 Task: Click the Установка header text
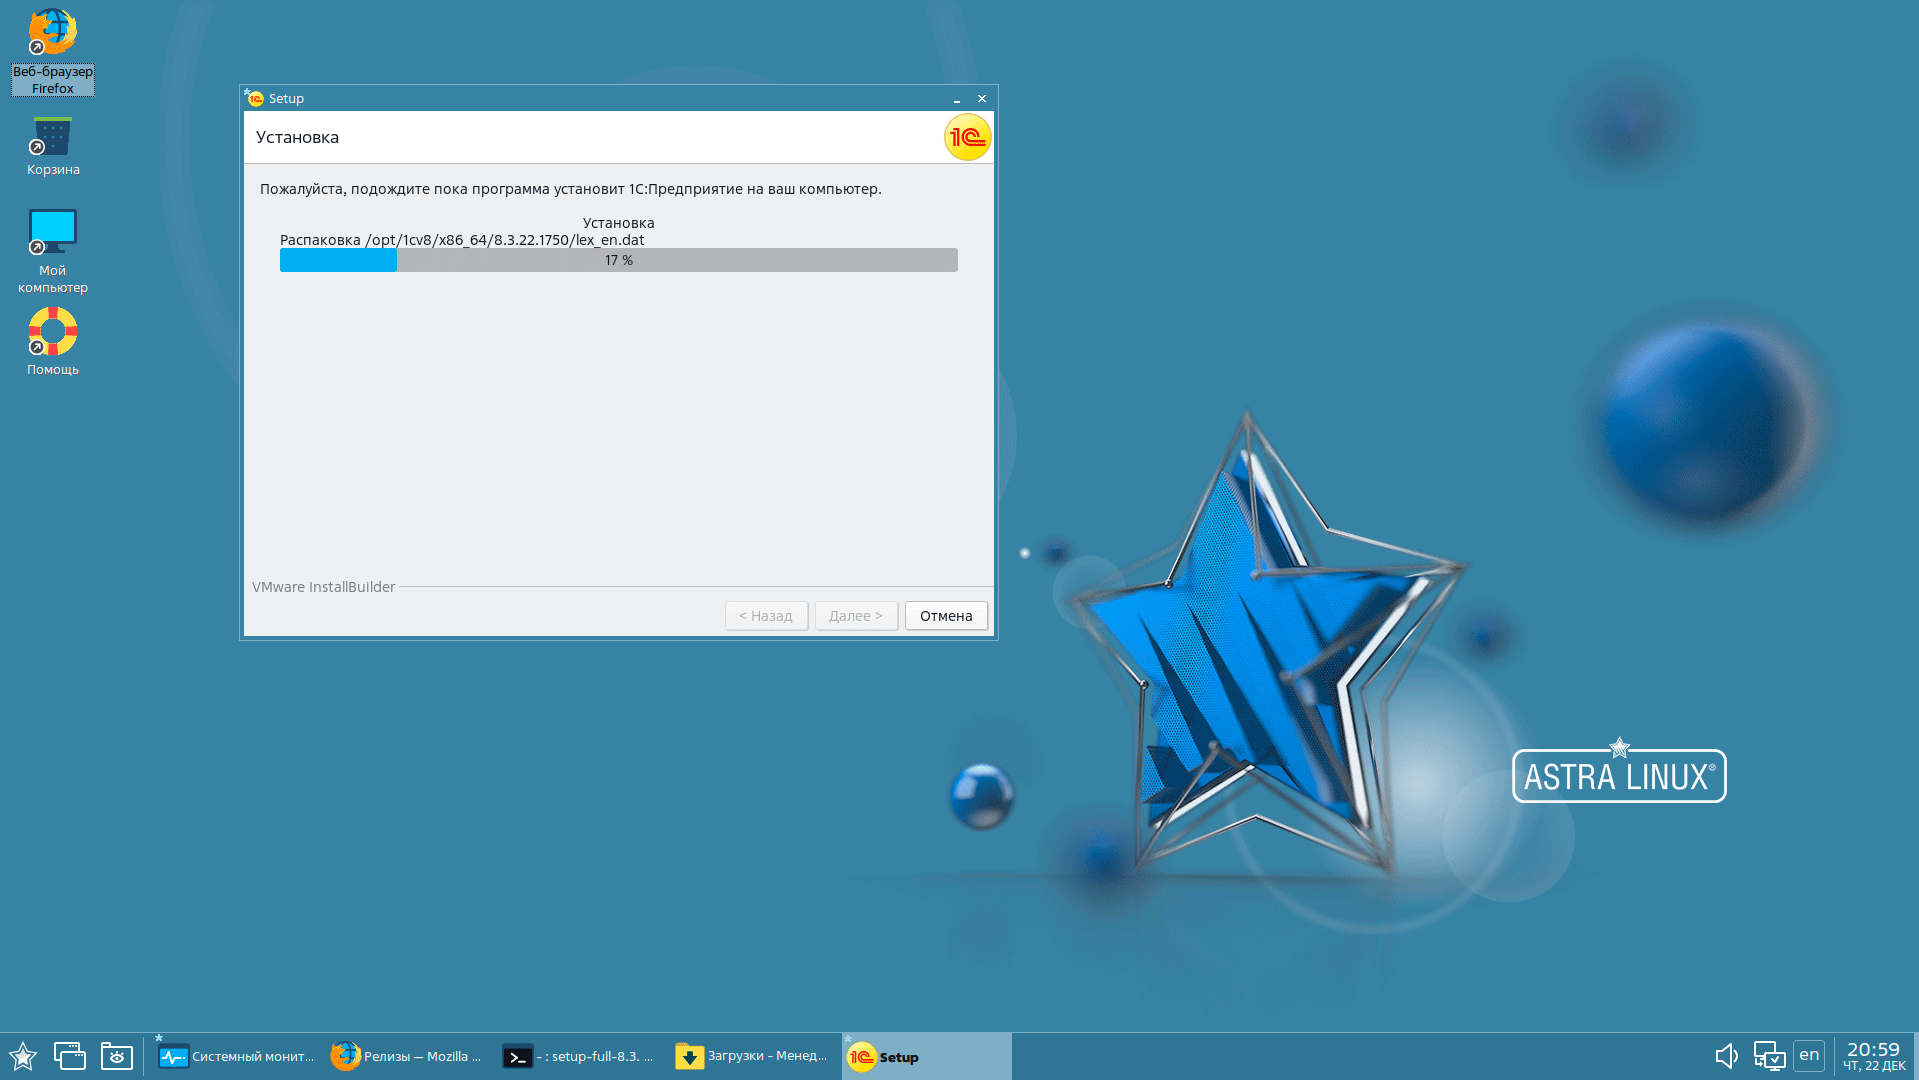[297, 138]
